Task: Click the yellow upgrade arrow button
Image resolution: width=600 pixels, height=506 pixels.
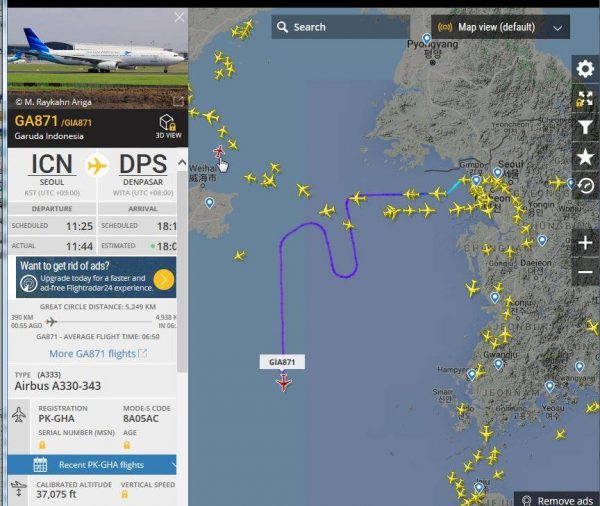Action: click(x=164, y=280)
